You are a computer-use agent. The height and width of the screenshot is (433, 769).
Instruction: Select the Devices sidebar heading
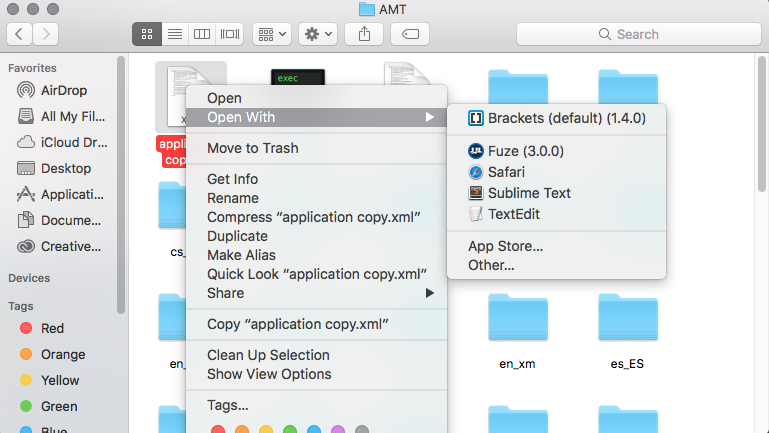29,278
